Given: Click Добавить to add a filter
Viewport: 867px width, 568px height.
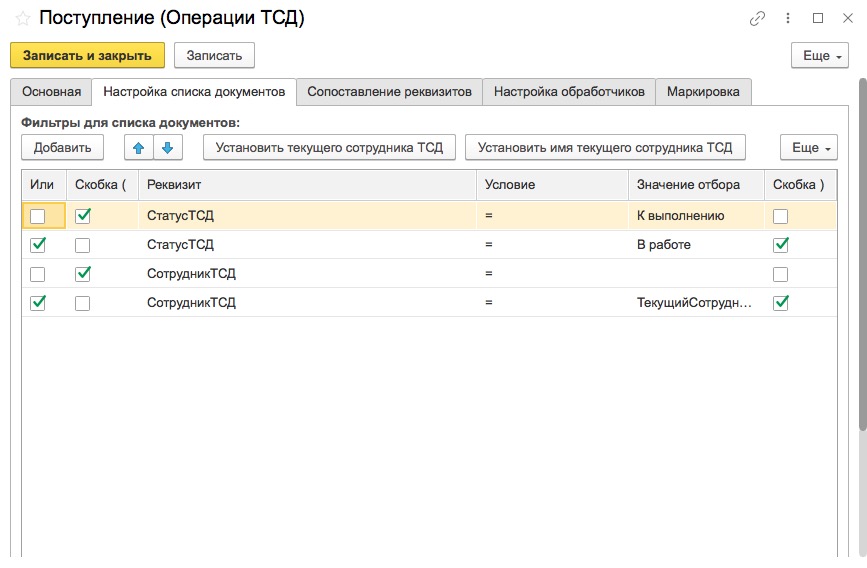Looking at the screenshot, I should (x=62, y=148).
